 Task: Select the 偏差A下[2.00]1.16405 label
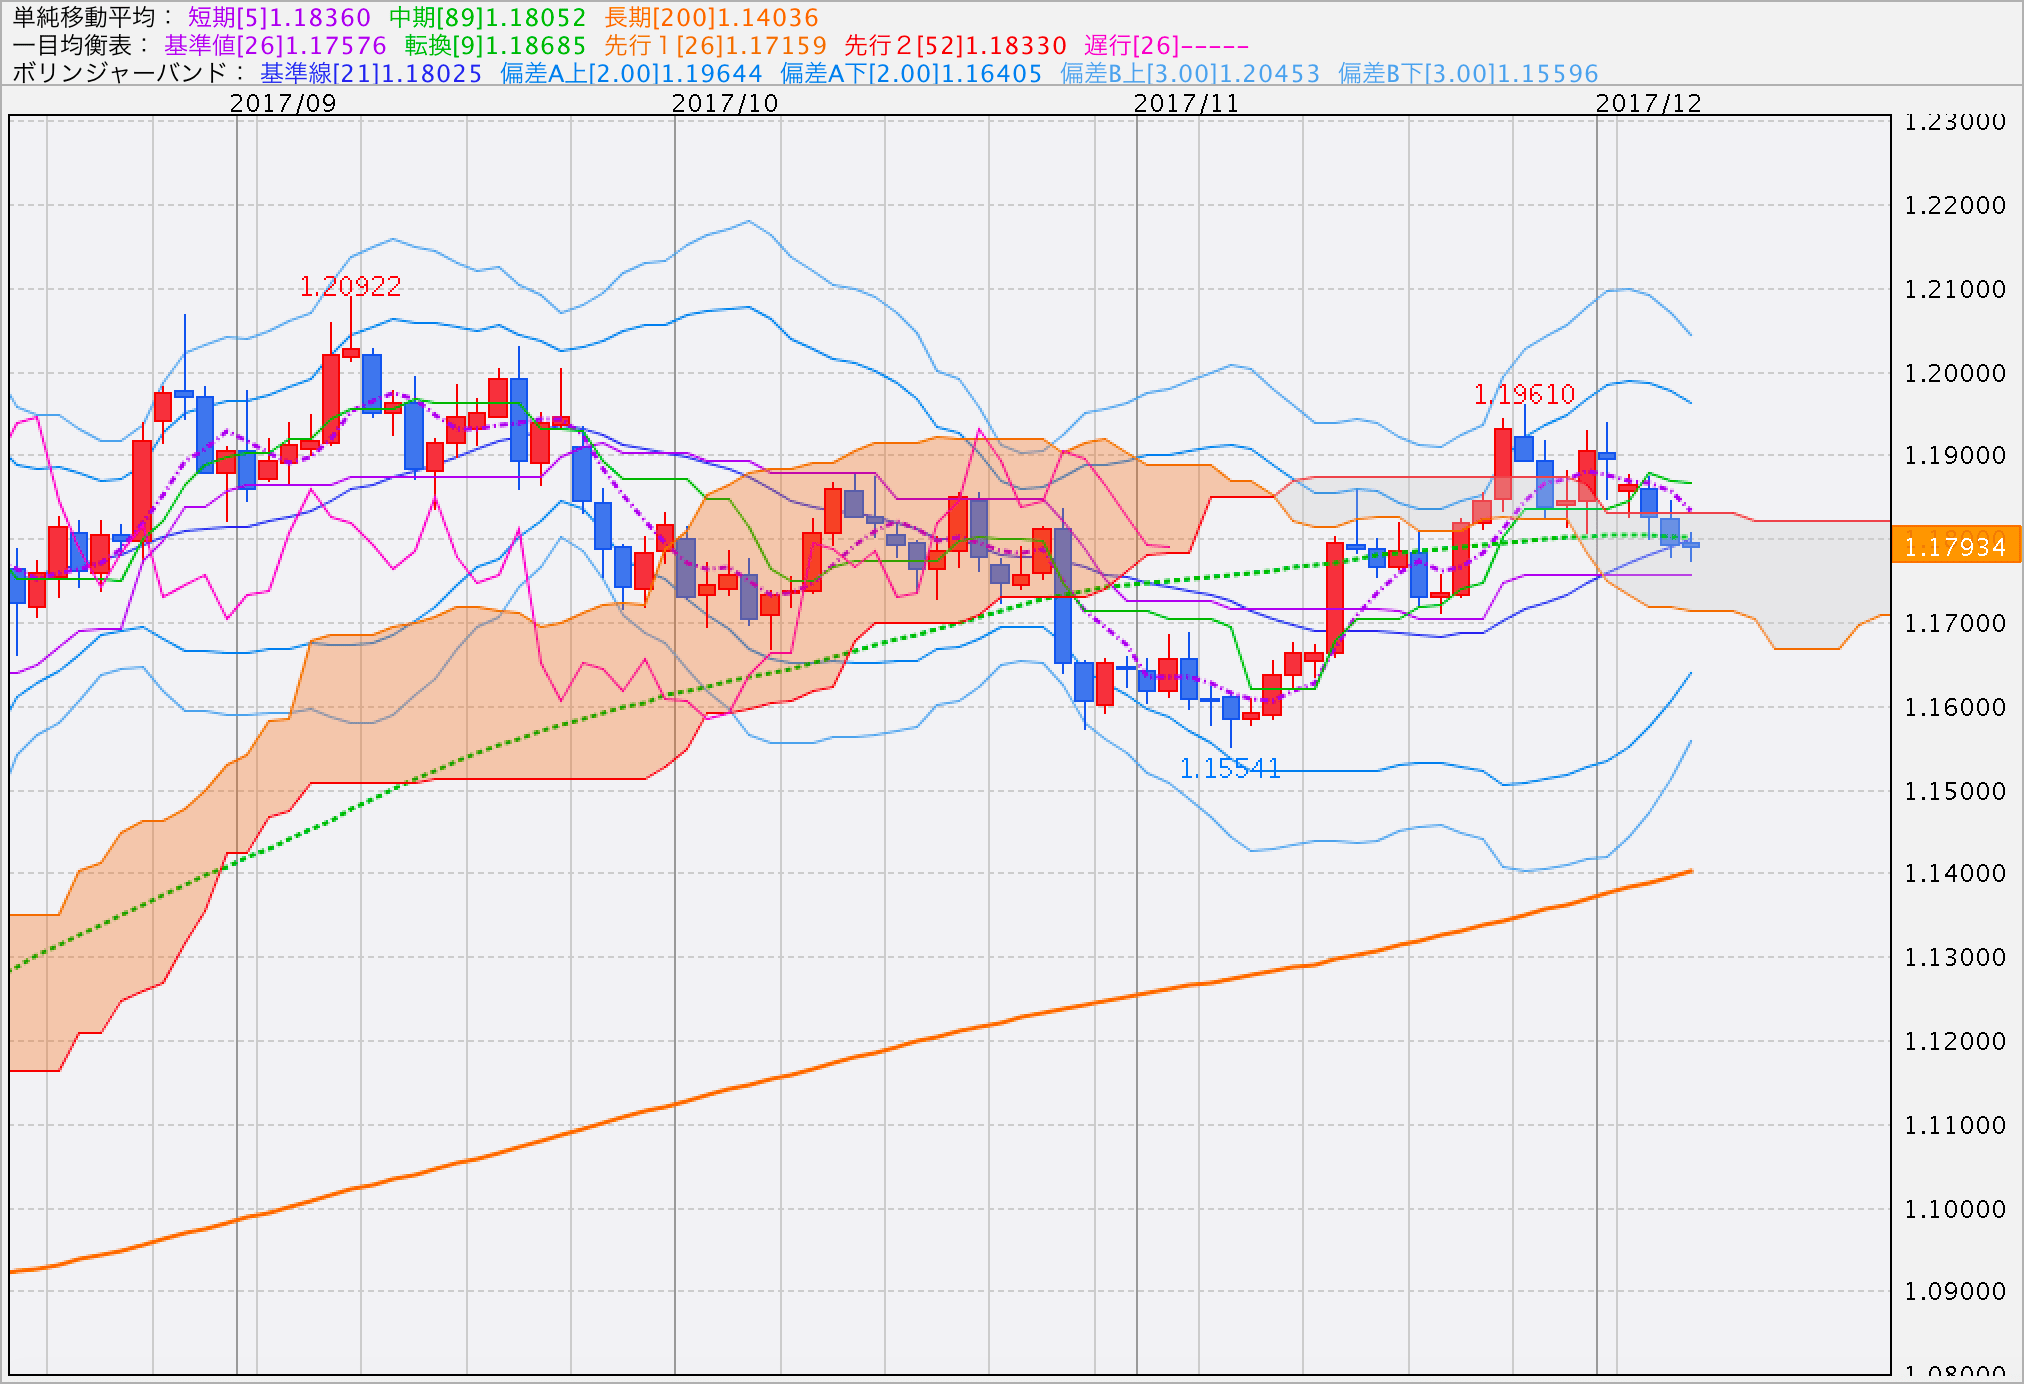coord(911,73)
